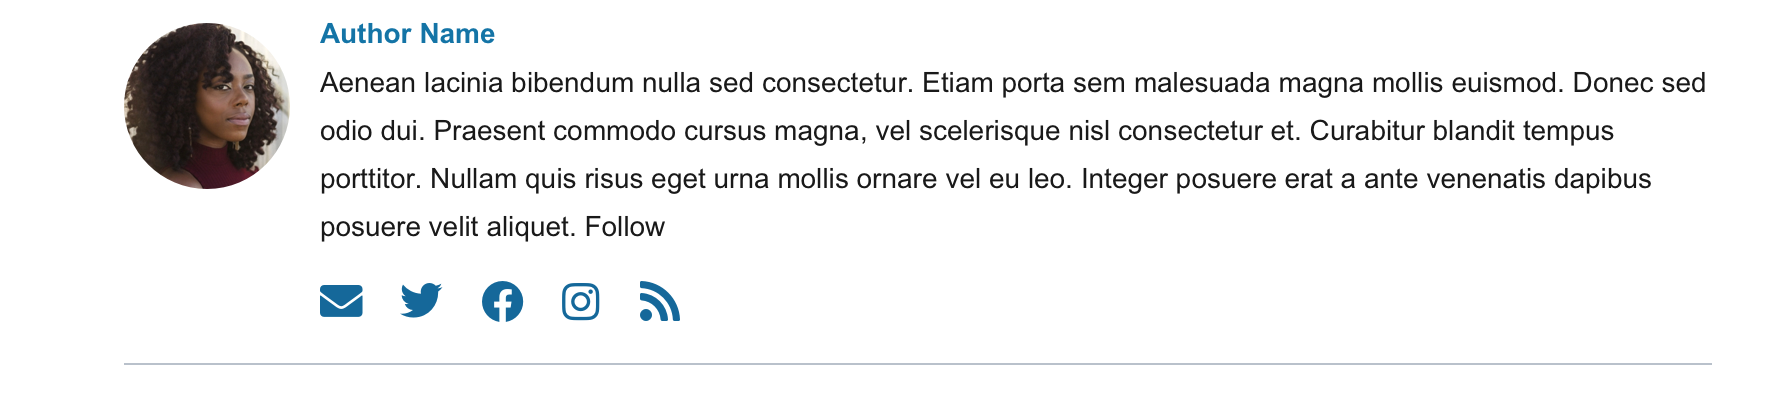Click bio line beginning Aenean lacinia bibendum
The image size is (1772, 404).
pyautogui.click(x=1013, y=83)
